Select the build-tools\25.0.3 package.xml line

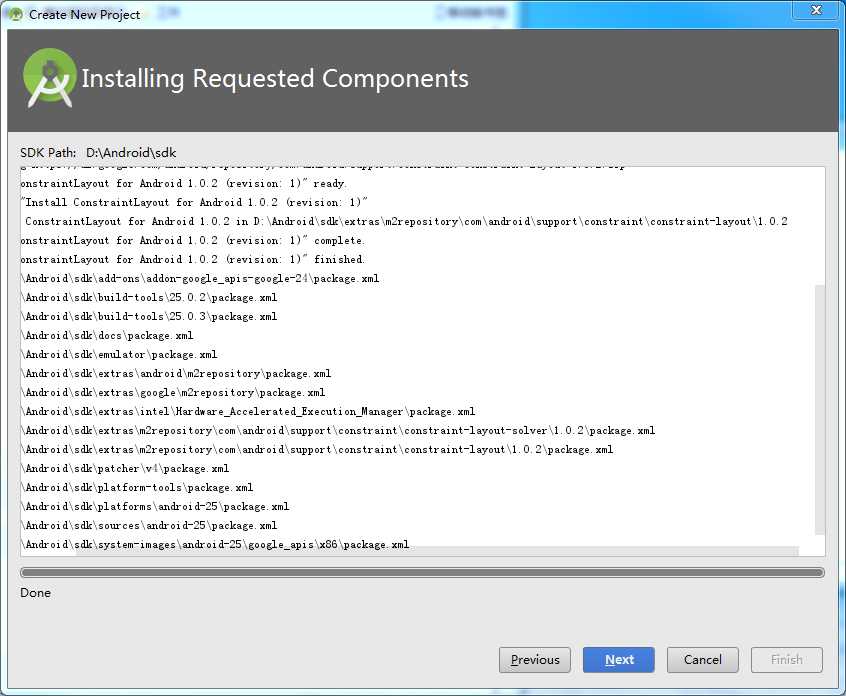pos(149,316)
